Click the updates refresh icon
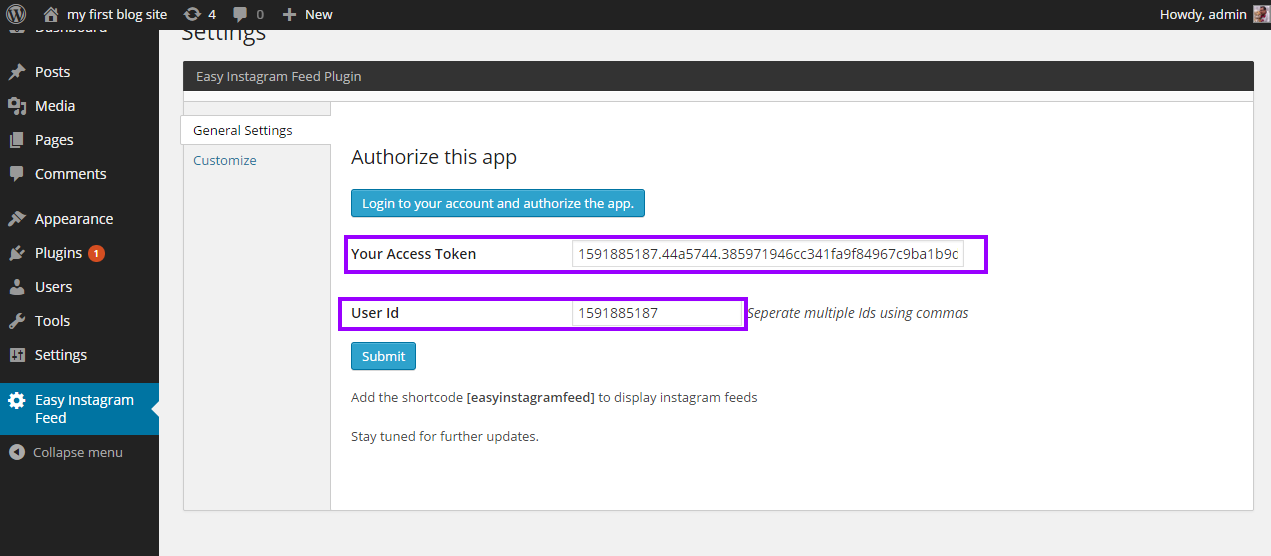Viewport: 1271px width, 556px height. pyautogui.click(x=192, y=14)
